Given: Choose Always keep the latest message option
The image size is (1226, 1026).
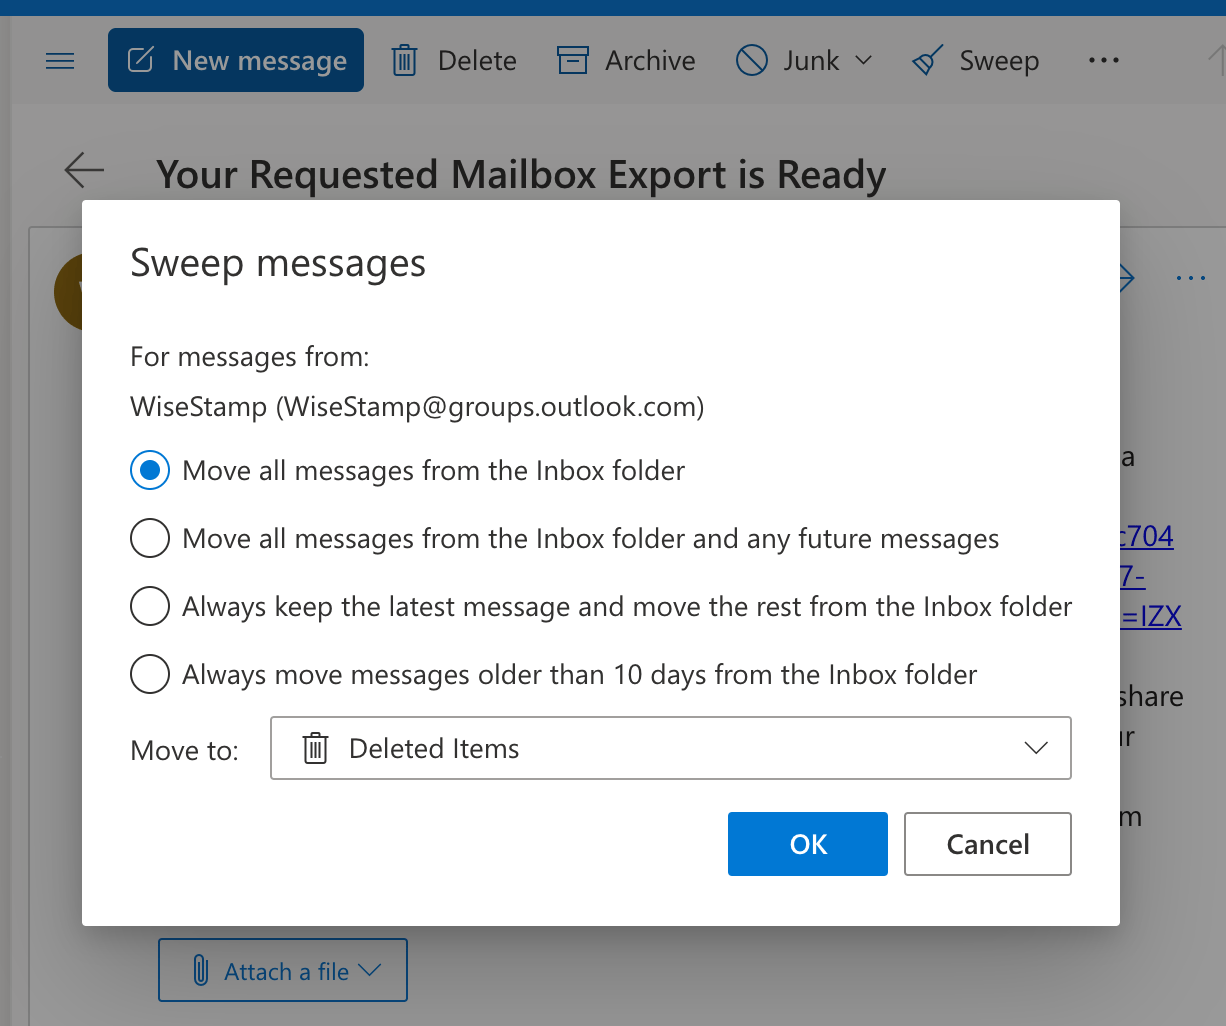Looking at the screenshot, I should pos(150,607).
